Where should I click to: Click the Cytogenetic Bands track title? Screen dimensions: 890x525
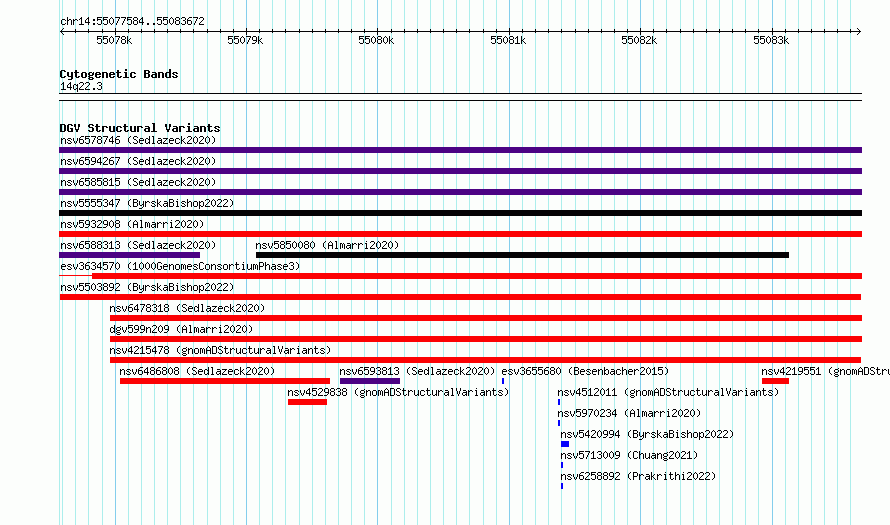click(119, 74)
